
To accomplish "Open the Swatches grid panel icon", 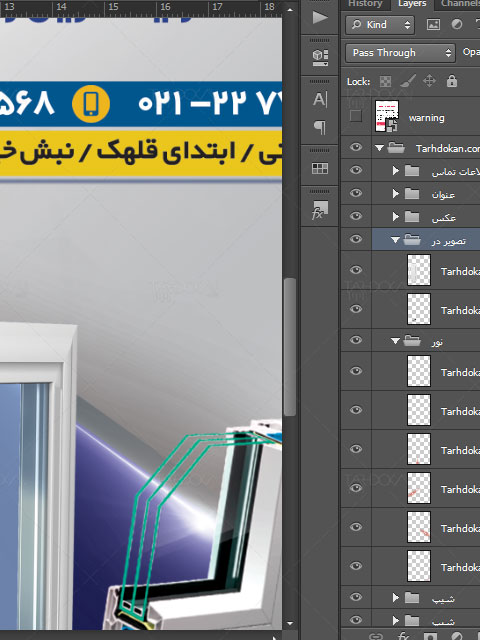I will tap(320, 168).
